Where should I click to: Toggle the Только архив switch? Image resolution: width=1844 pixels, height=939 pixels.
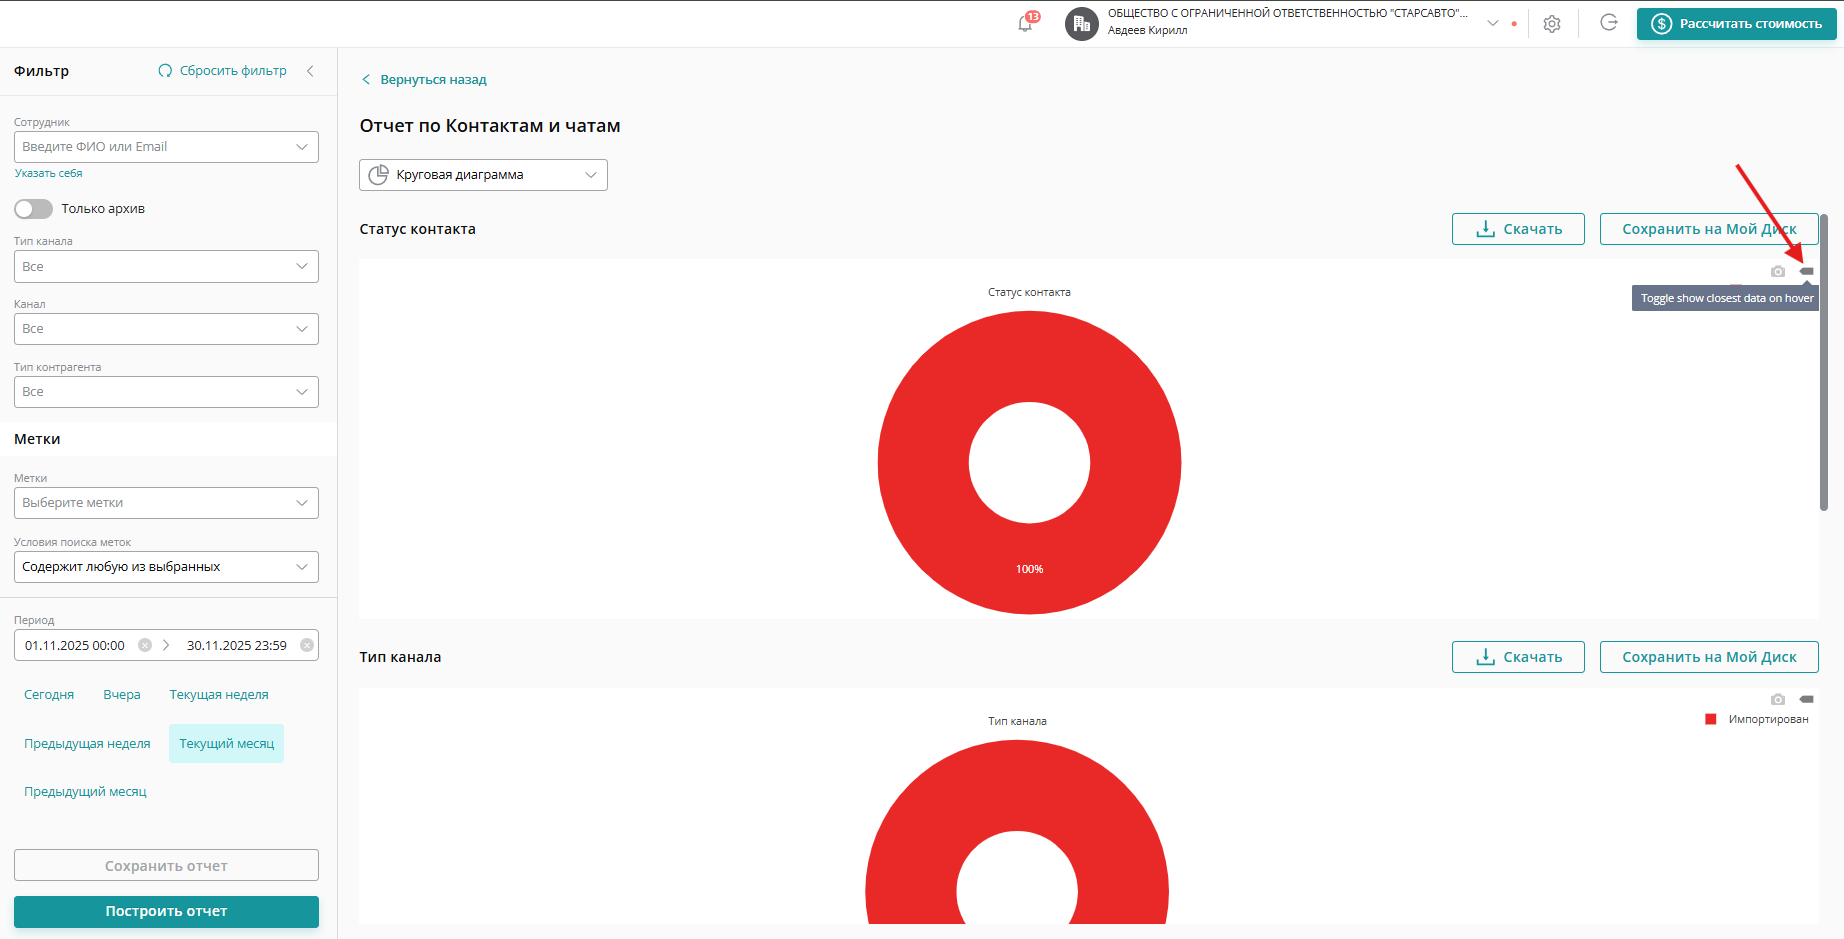33,209
